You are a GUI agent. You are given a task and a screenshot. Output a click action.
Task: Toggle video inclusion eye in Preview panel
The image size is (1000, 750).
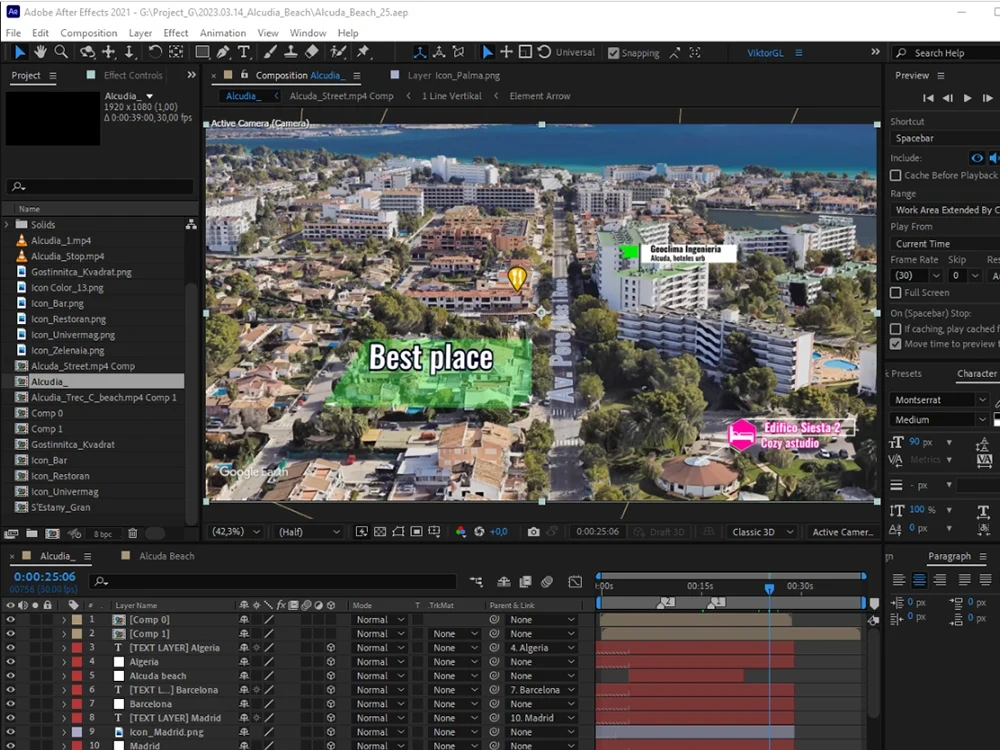[x=977, y=158]
